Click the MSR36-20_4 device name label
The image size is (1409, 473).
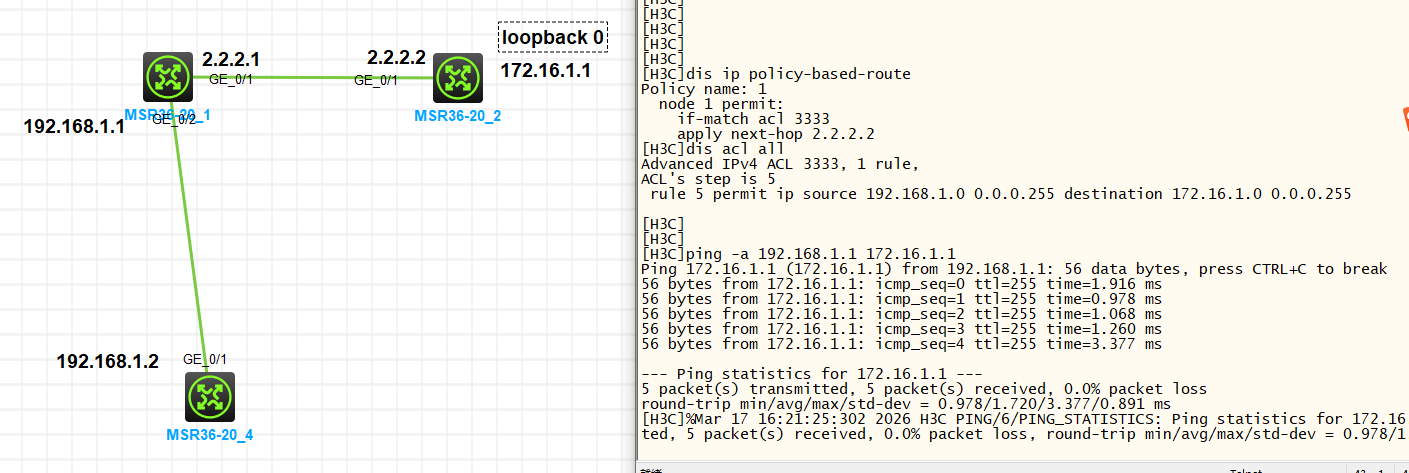tap(210, 435)
